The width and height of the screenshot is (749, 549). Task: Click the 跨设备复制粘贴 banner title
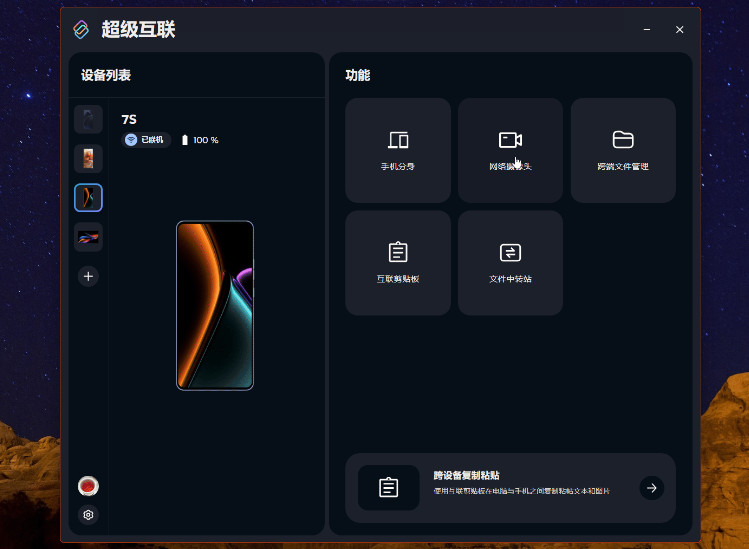466,475
